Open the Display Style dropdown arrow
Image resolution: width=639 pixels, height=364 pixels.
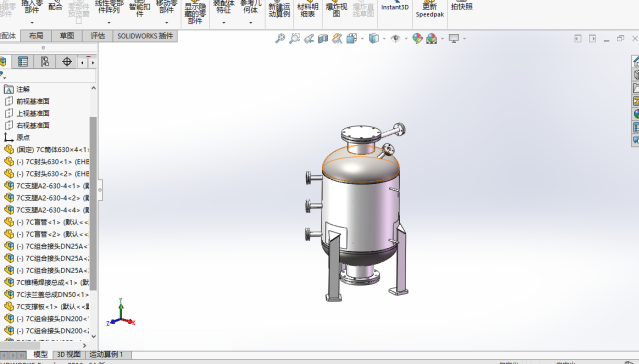[x=384, y=39]
